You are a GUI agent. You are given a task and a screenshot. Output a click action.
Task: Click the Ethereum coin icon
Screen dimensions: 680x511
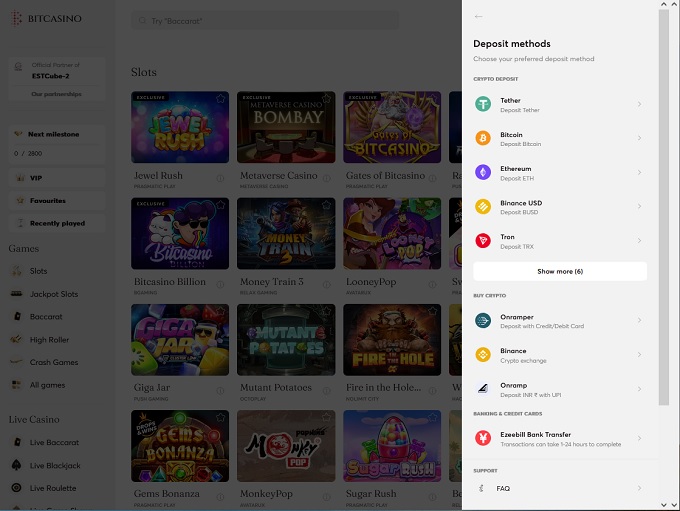pyautogui.click(x=483, y=172)
